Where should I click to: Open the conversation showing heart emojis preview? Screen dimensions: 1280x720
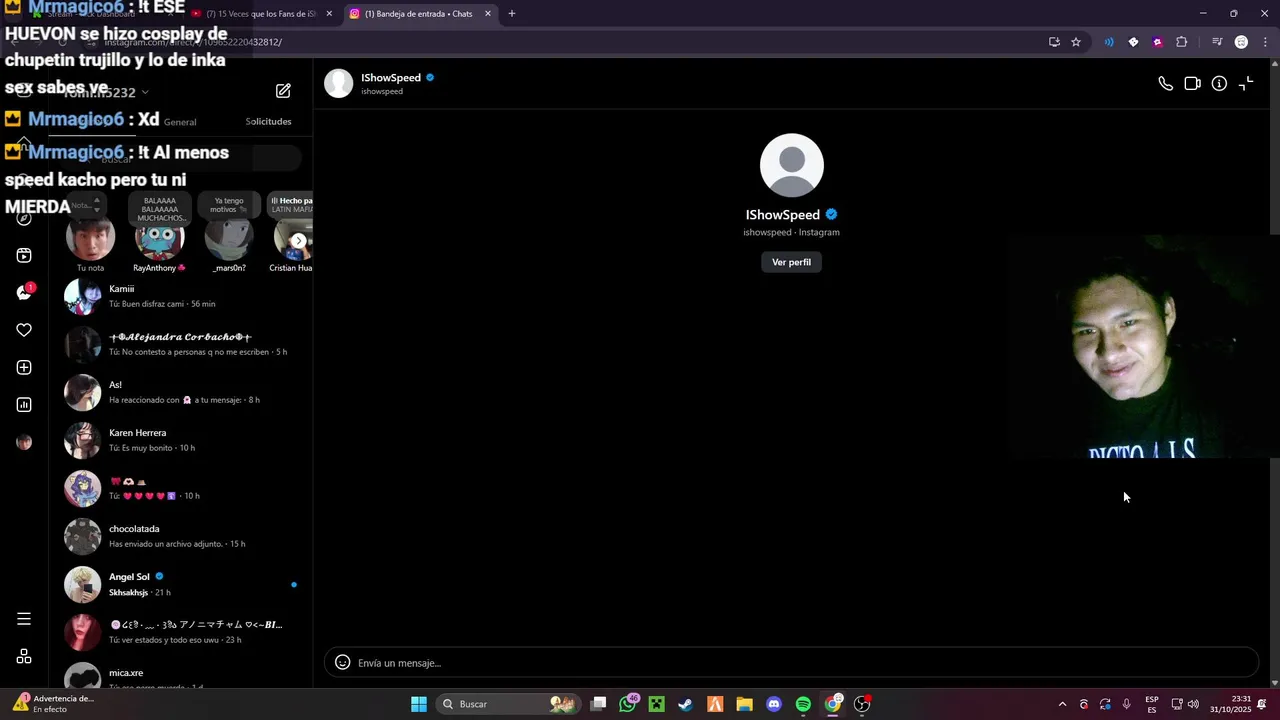[x=181, y=488]
